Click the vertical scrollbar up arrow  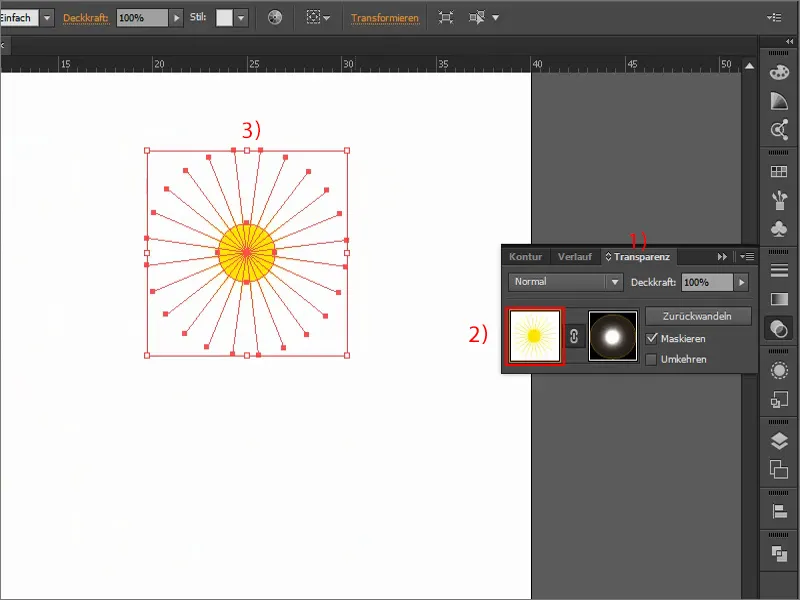pyautogui.click(x=749, y=65)
